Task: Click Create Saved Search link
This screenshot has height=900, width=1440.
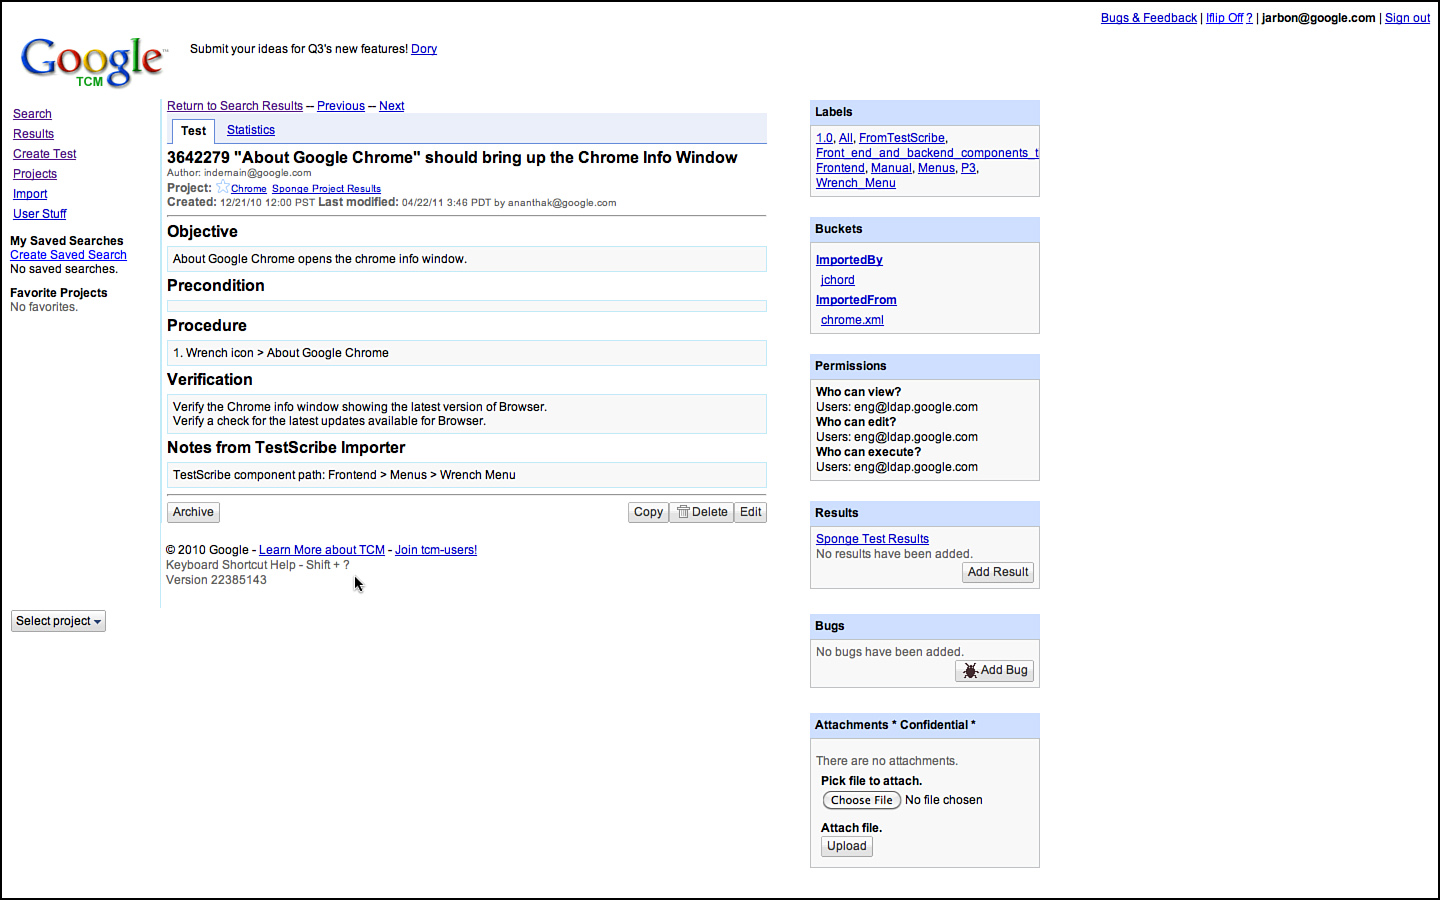Action: click(x=68, y=255)
